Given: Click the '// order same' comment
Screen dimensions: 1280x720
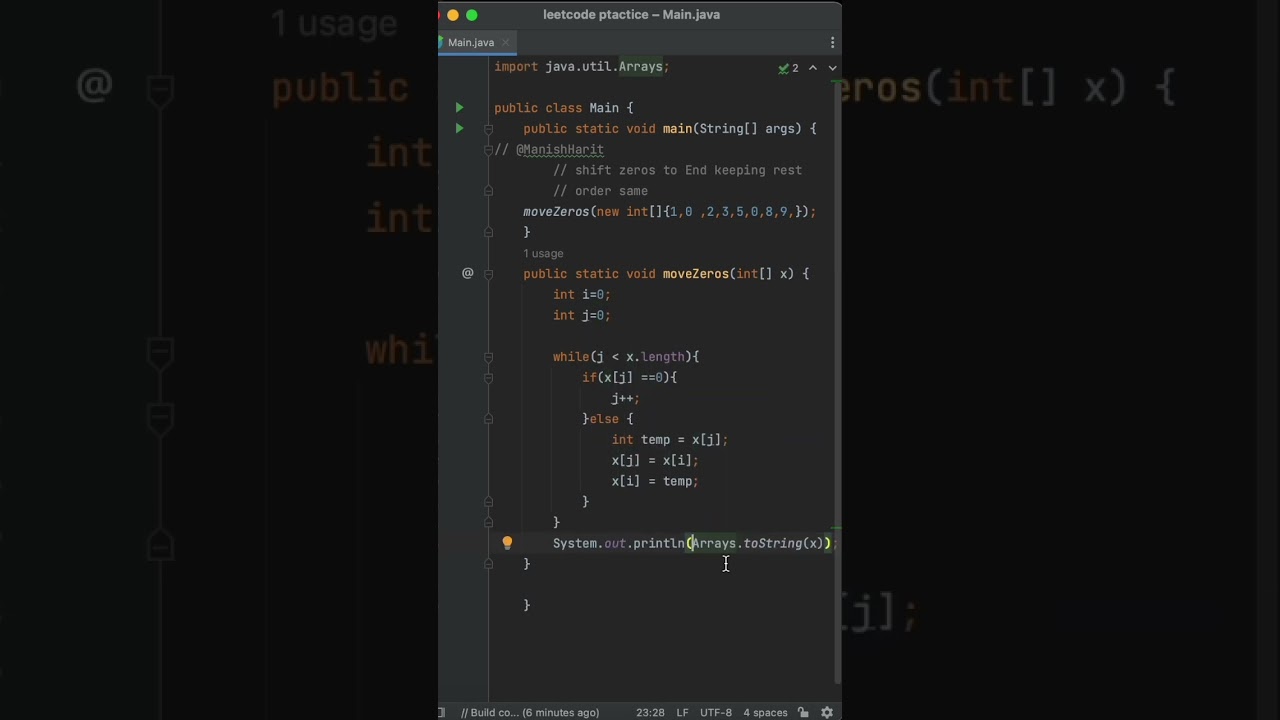Looking at the screenshot, I should click(600, 191).
